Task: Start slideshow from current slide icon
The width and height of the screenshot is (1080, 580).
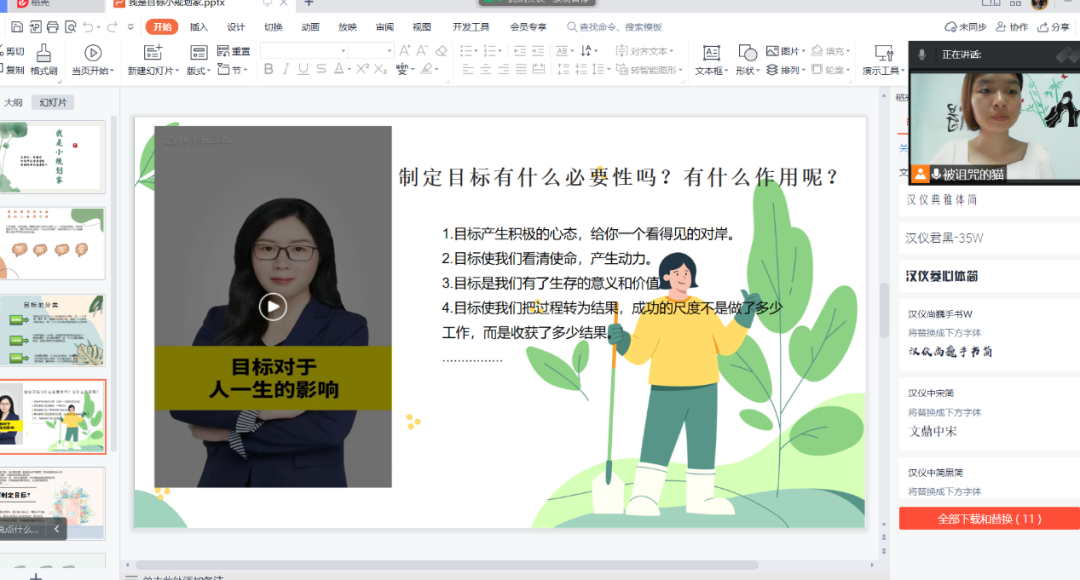Action: (92, 53)
